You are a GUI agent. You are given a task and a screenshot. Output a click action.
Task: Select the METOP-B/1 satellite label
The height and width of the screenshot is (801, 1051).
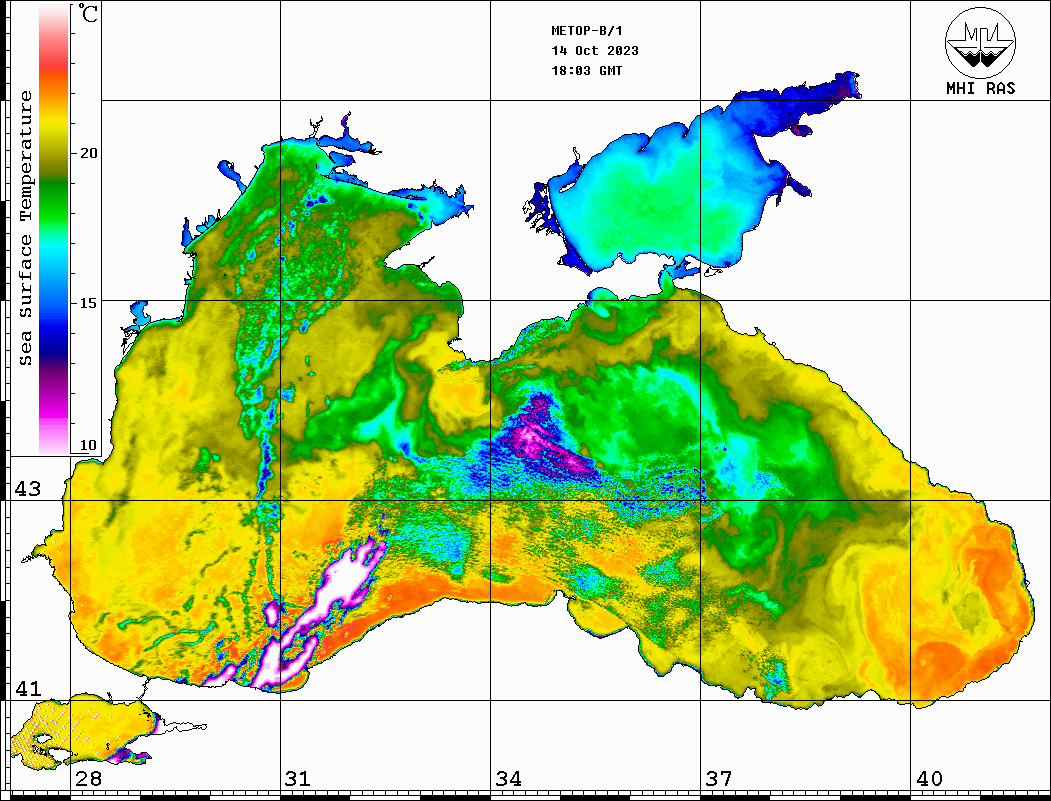point(586,31)
